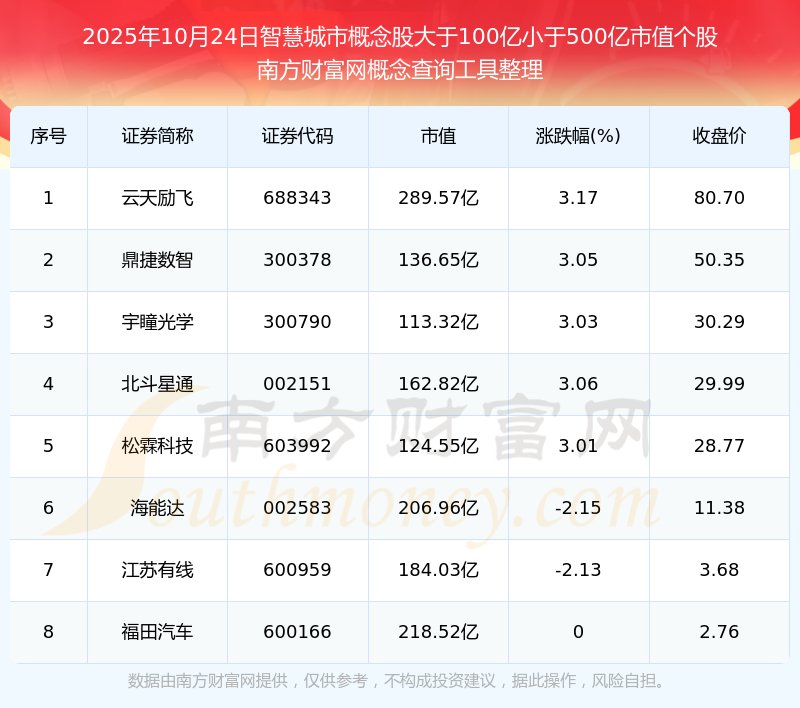Click closing price 28.77
This screenshot has height=708, width=800.
719,446
